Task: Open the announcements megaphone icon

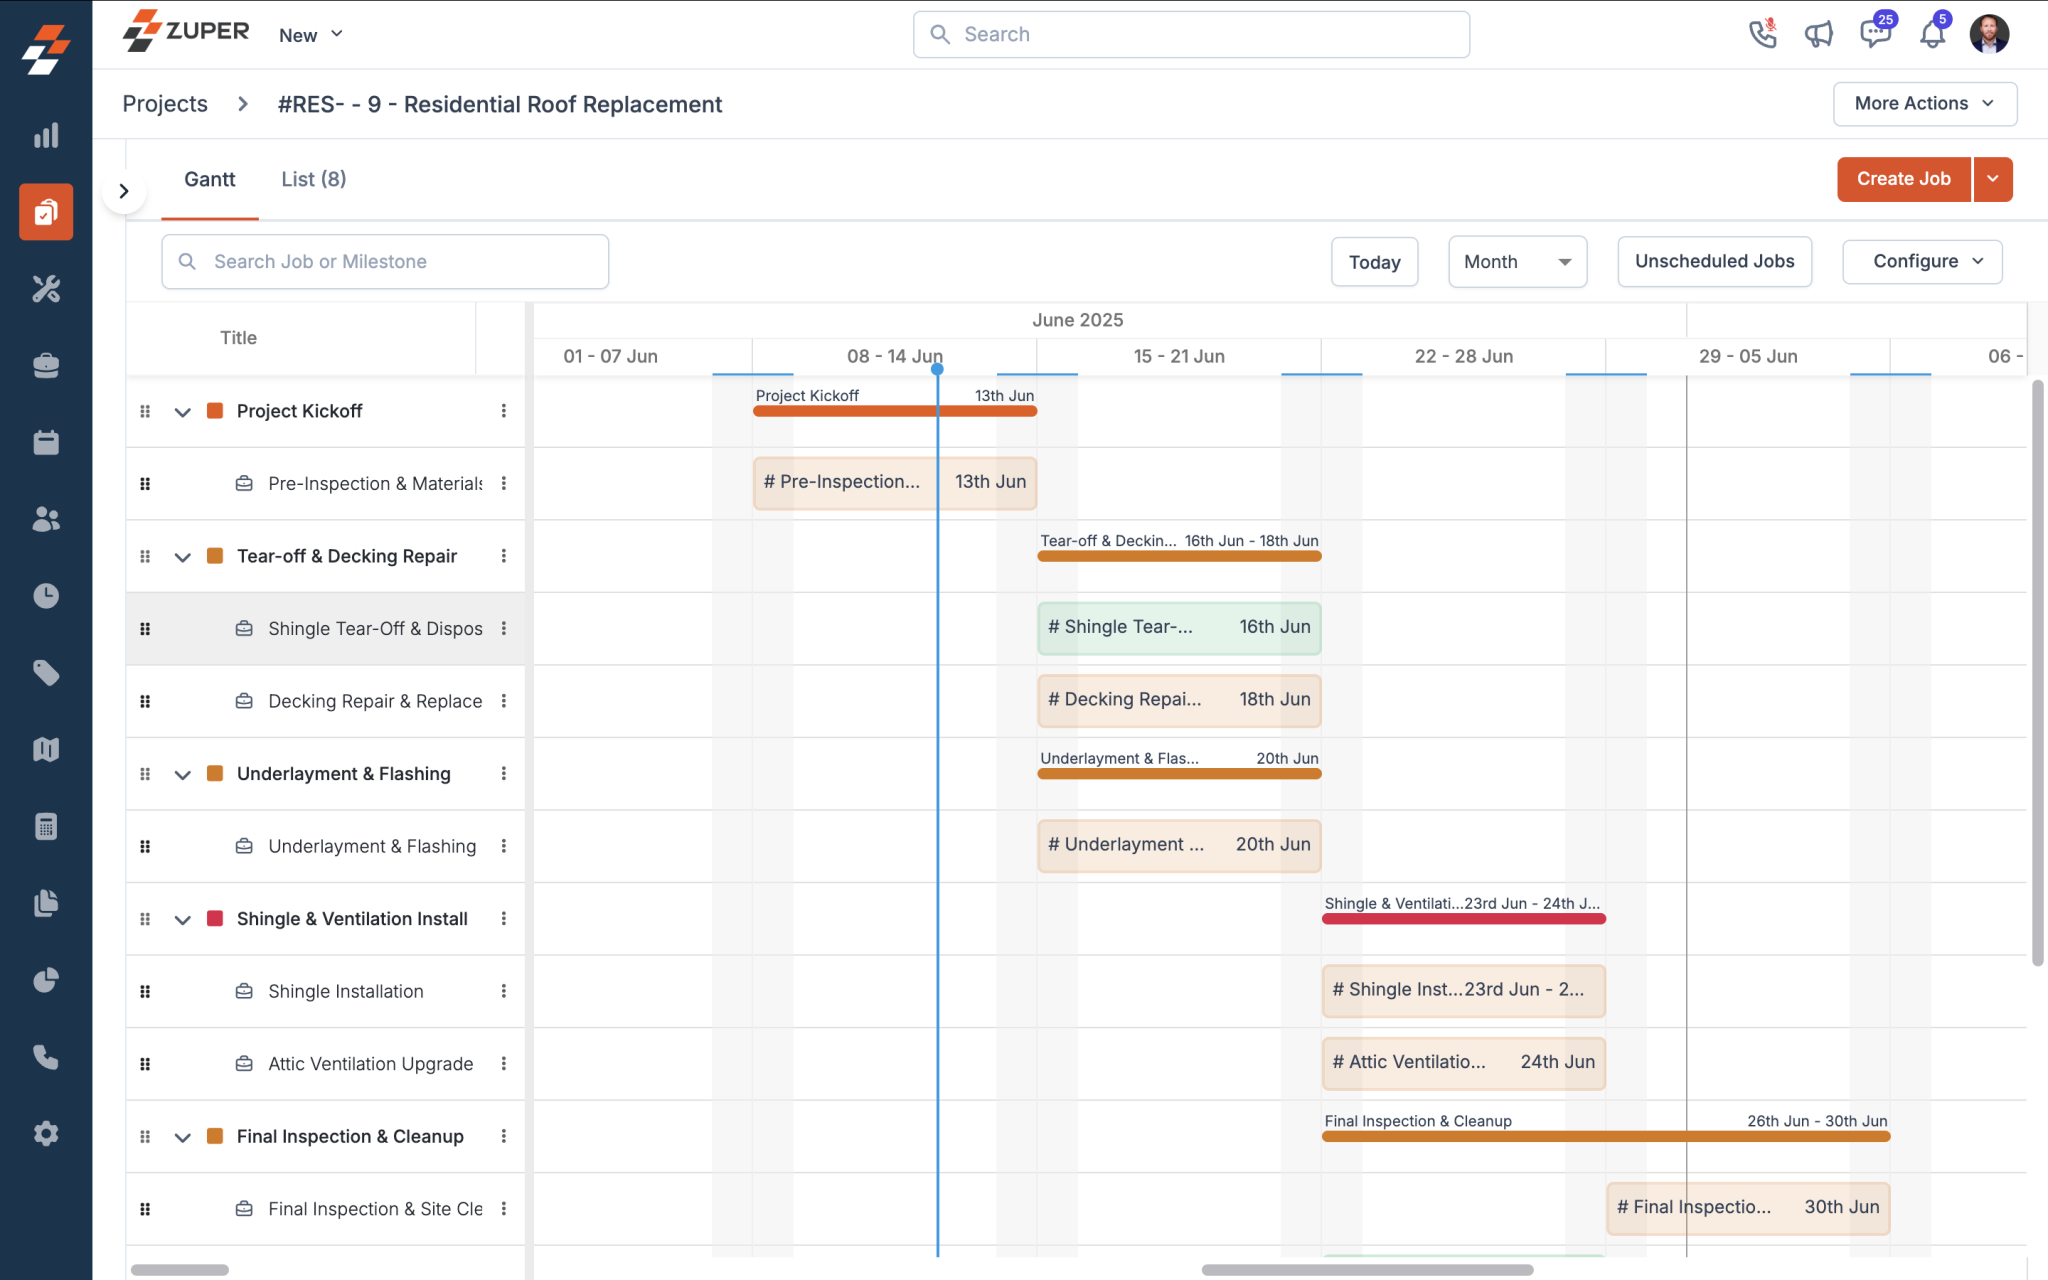Action: pyautogui.click(x=1818, y=33)
